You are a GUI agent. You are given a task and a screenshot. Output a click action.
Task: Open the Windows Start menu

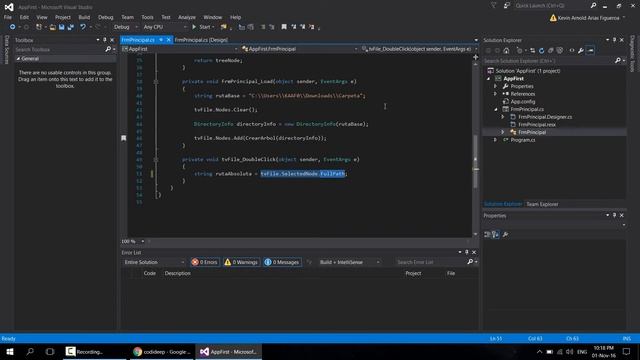10,351
